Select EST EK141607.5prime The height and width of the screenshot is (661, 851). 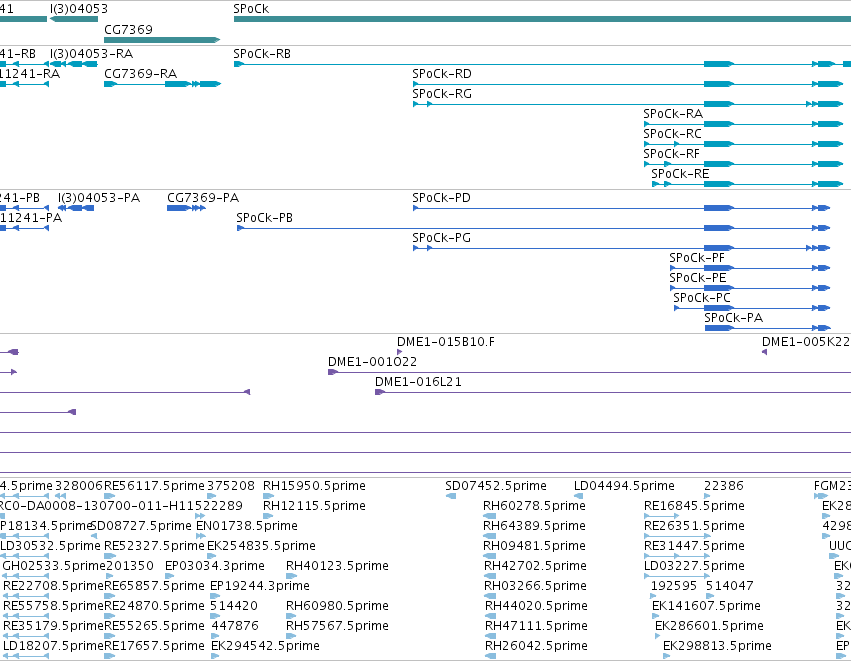point(707,606)
